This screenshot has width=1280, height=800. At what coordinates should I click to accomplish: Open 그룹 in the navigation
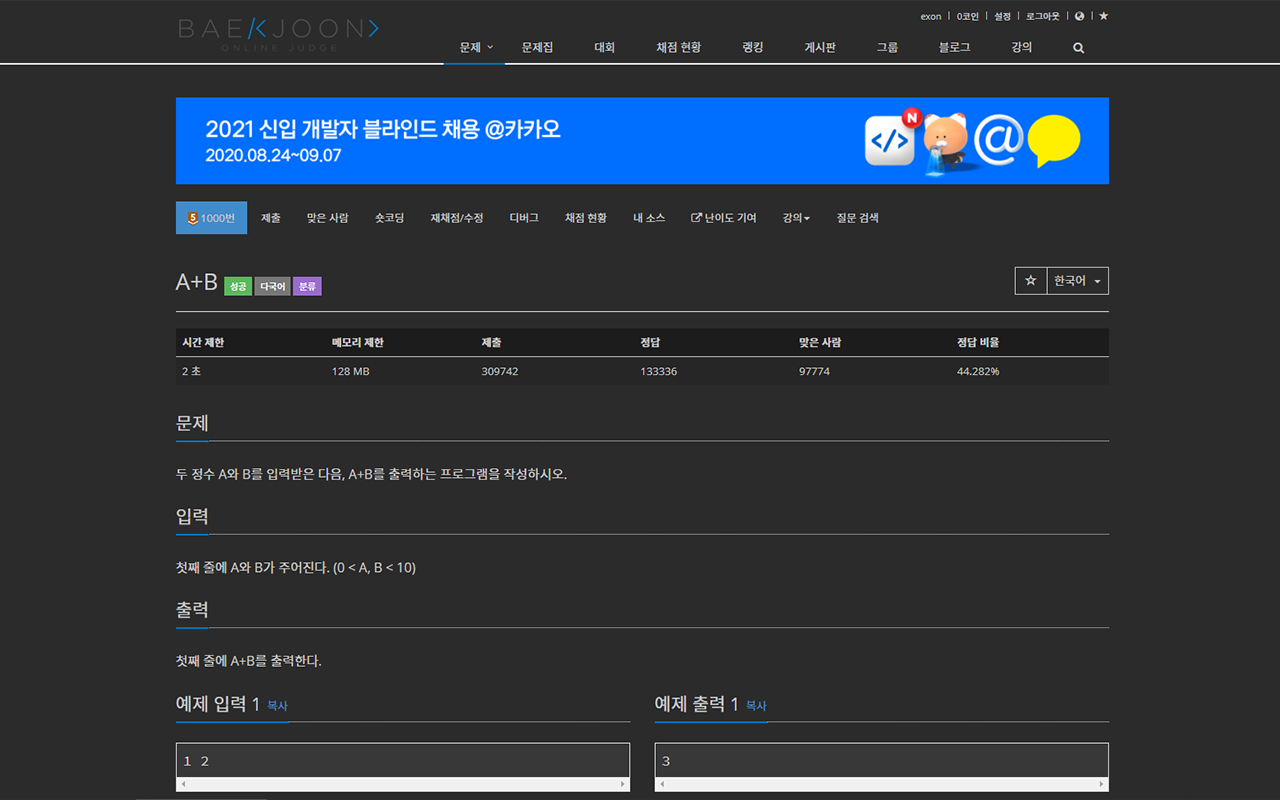point(887,47)
